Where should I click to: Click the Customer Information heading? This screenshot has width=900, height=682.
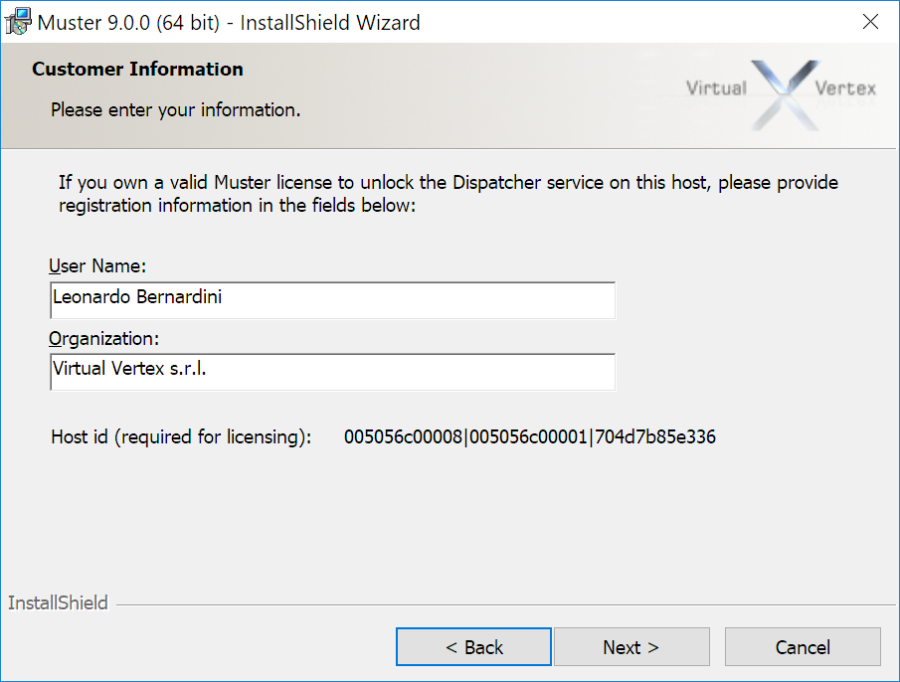(137, 69)
